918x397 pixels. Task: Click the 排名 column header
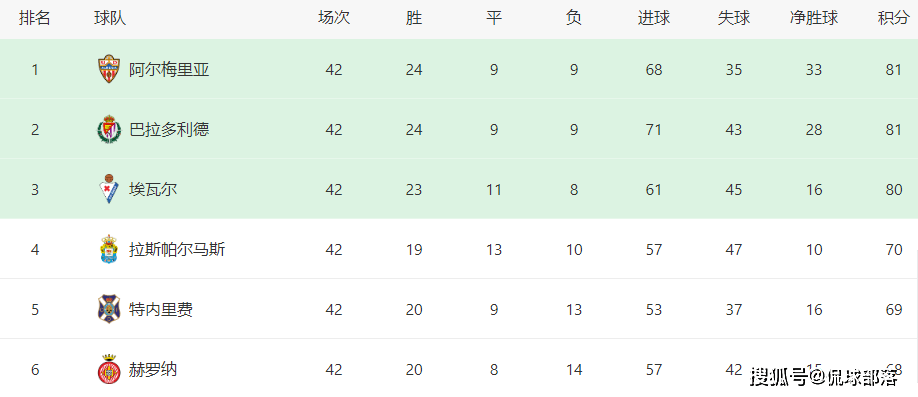coord(35,18)
